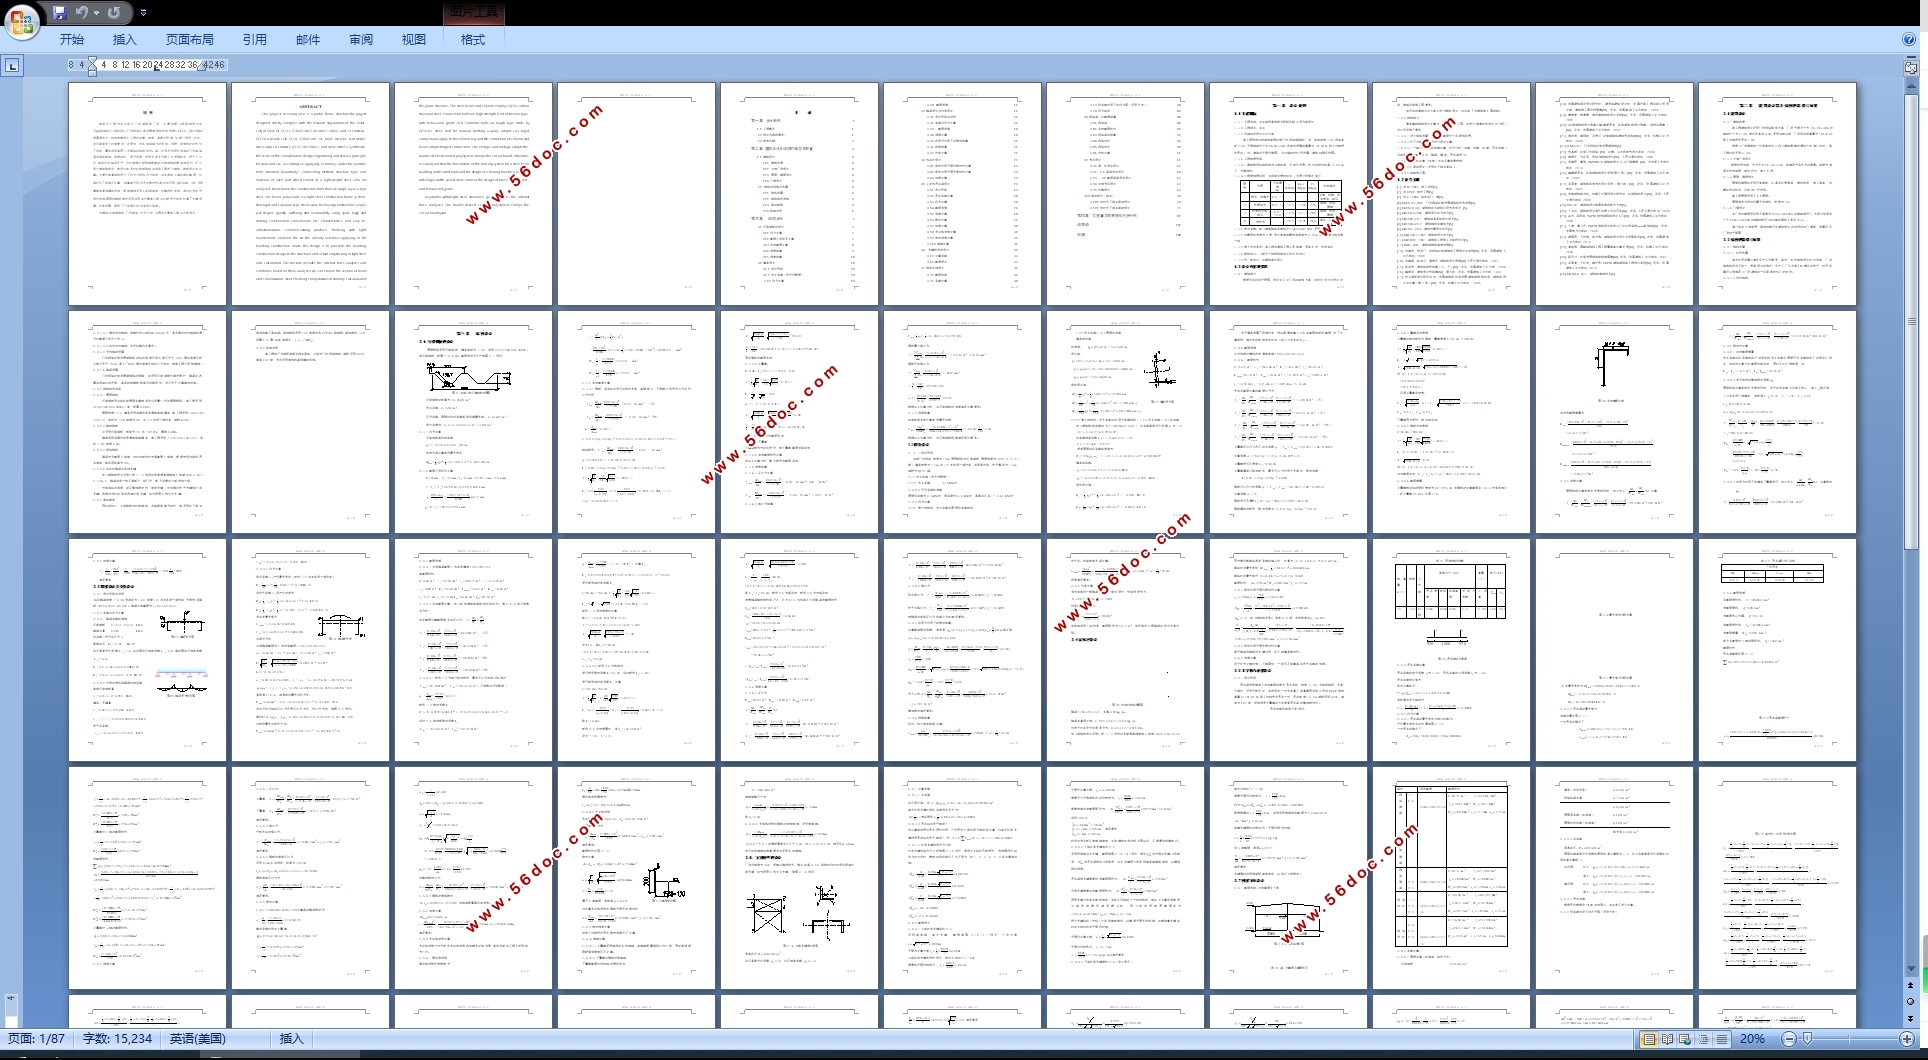1928x1060 pixels.
Task: Click the mostly blank page thumbnail in row 1
Action: (x=636, y=194)
